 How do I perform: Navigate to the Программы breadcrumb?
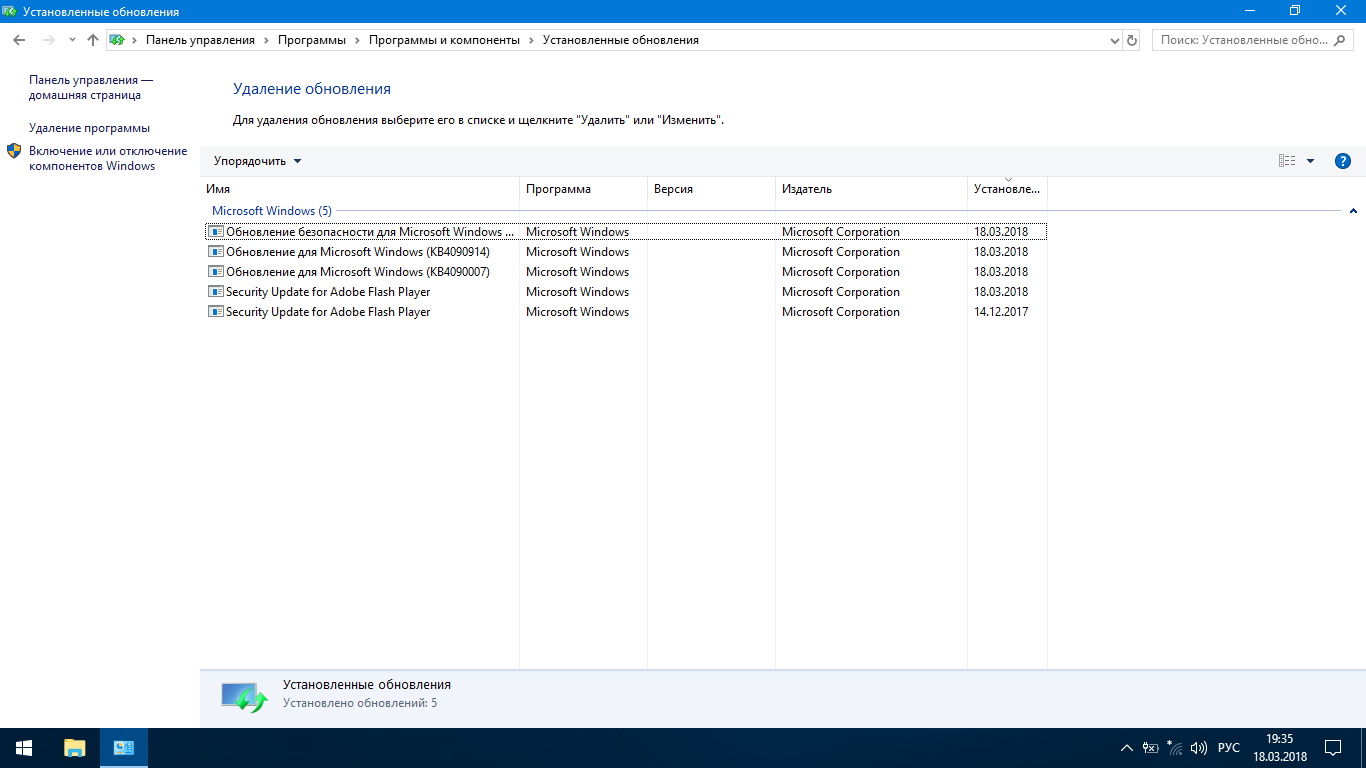click(312, 40)
